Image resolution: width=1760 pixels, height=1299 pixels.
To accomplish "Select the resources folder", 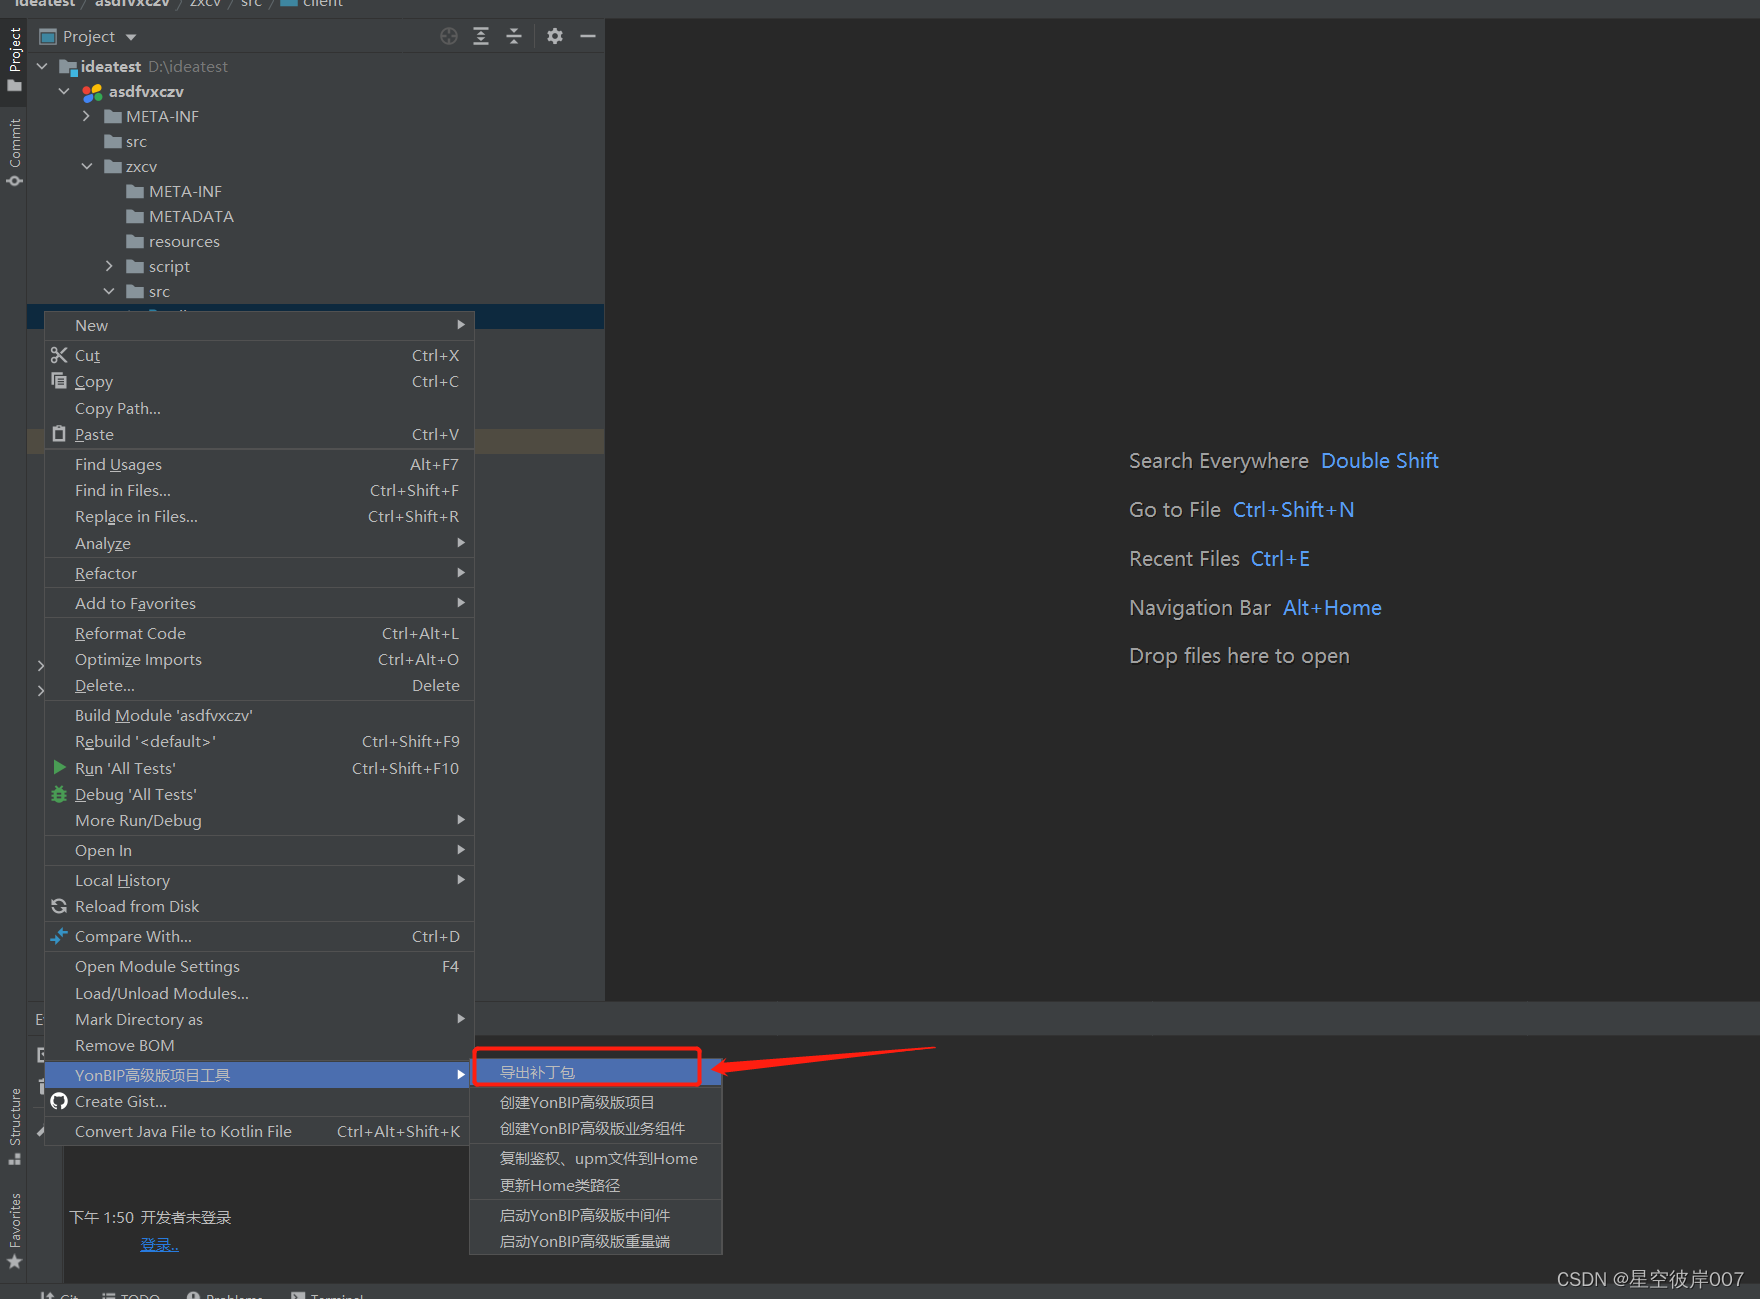I will (173, 241).
